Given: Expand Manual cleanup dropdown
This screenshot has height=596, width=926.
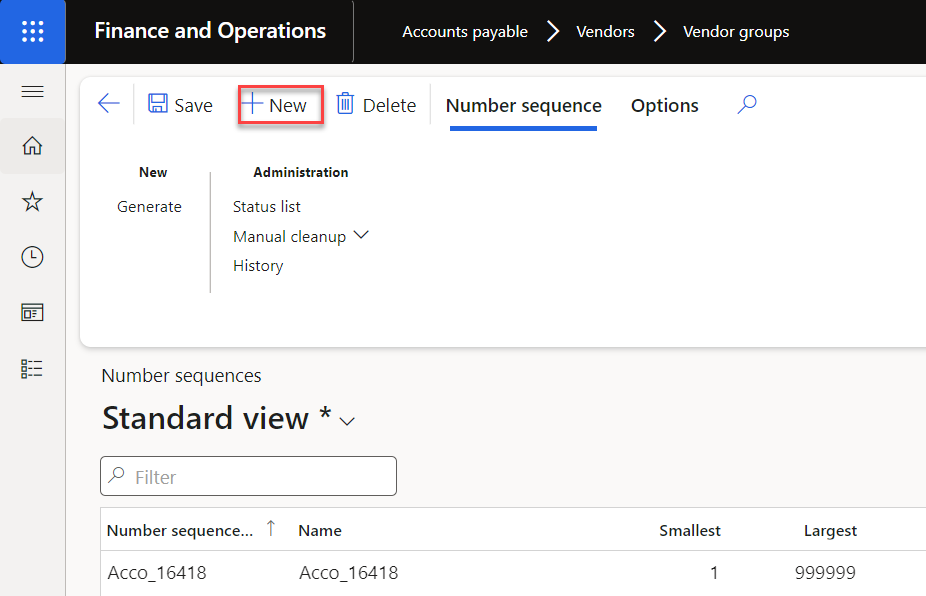Looking at the screenshot, I should [301, 236].
